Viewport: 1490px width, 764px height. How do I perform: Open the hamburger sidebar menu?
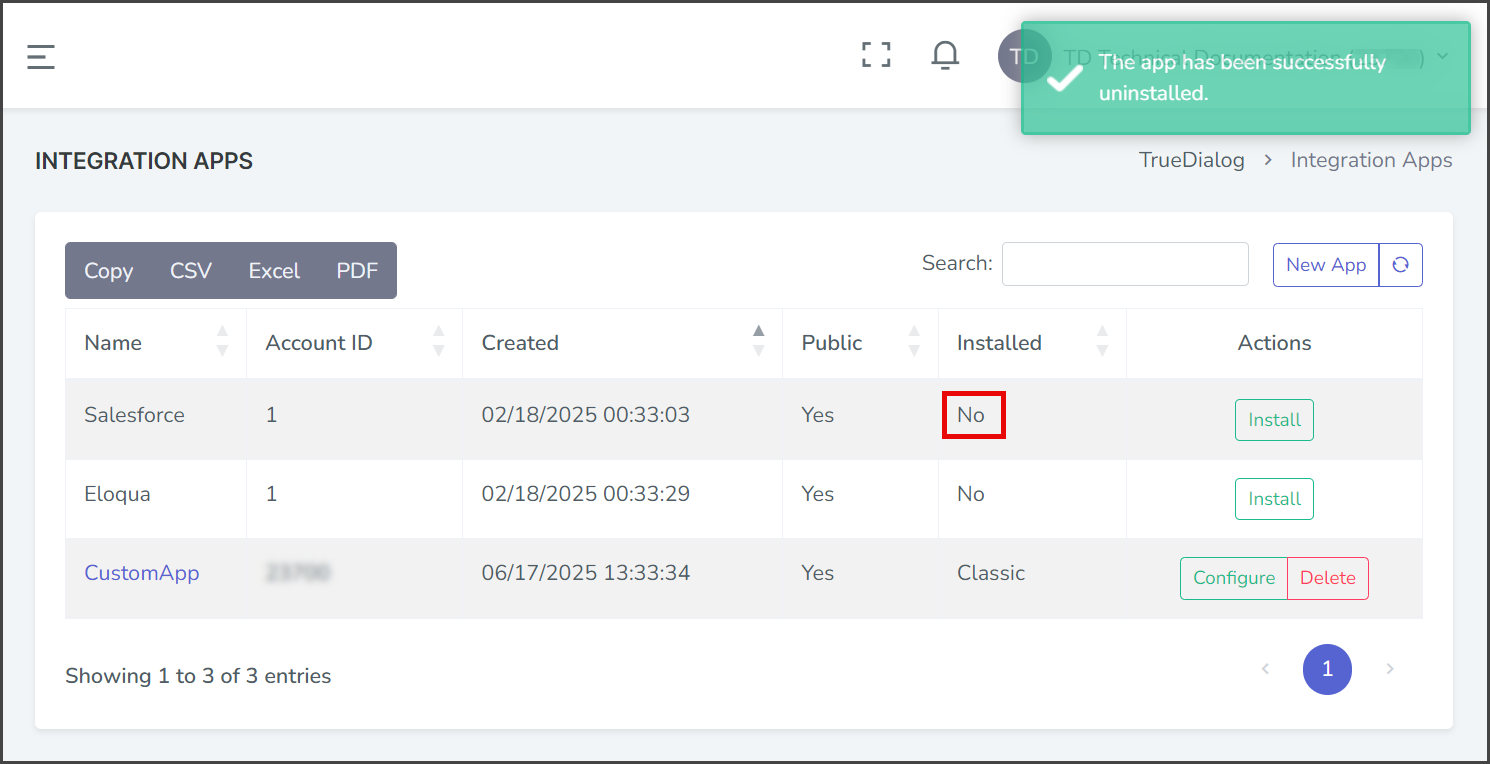[x=41, y=56]
